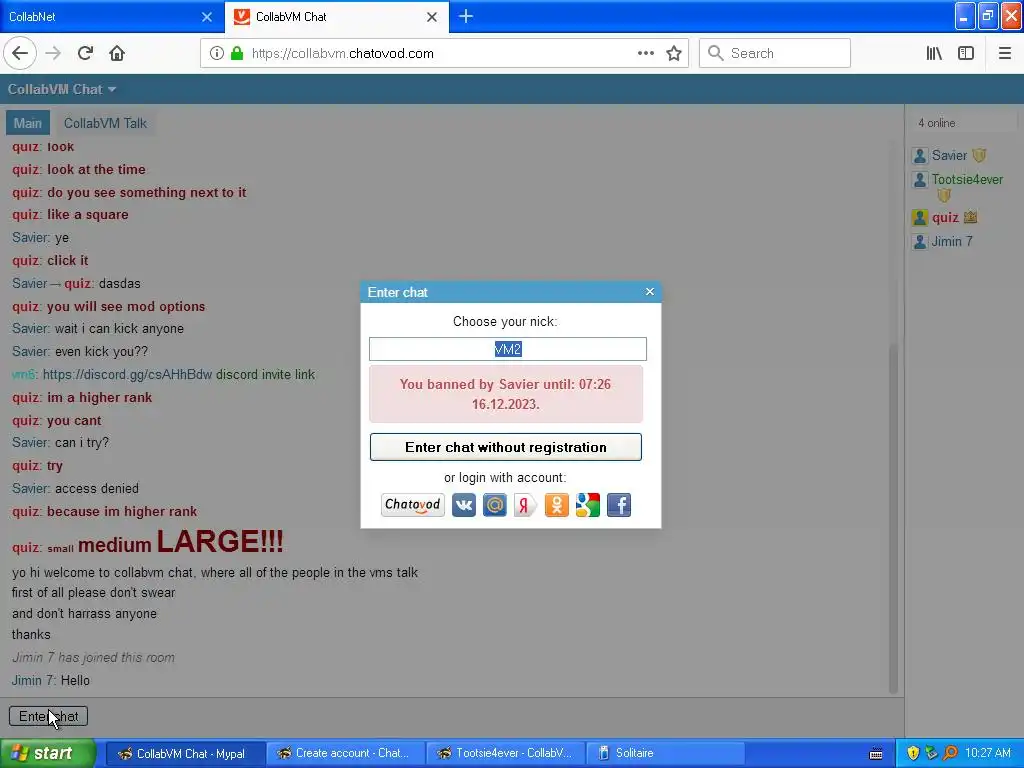
Task: Click the 'You banned by Savier' notice
Action: click(505, 394)
